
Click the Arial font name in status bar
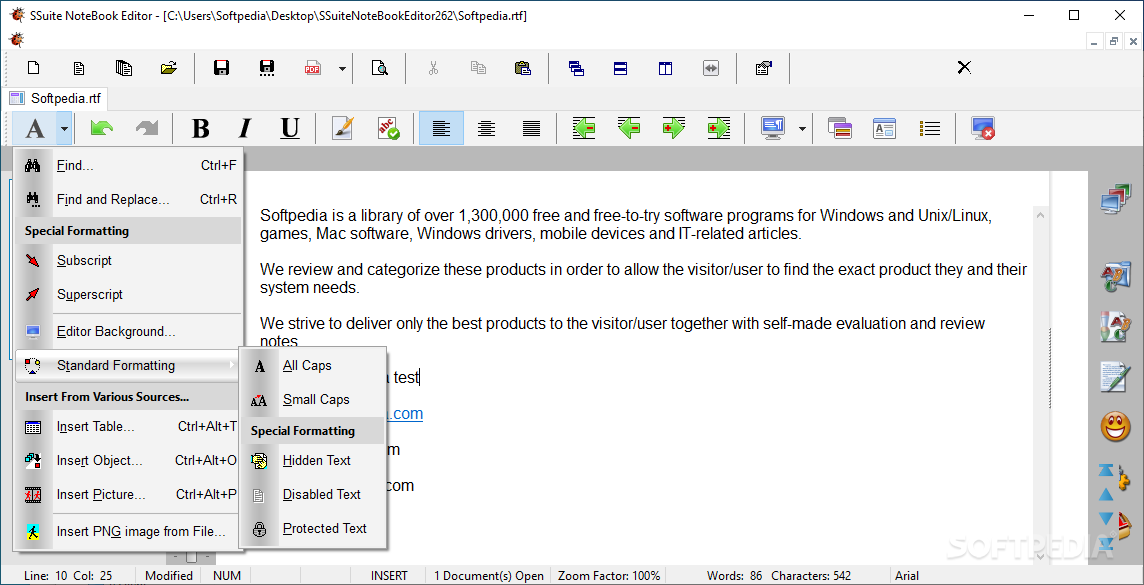click(x=907, y=576)
